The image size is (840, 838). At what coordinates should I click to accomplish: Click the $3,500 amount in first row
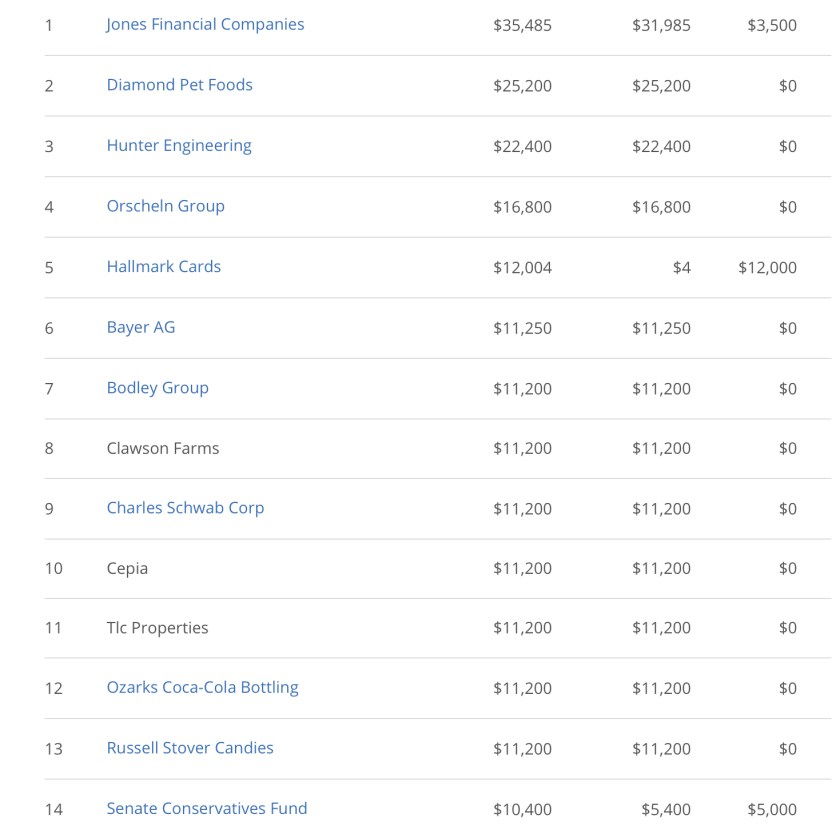(772, 25)
